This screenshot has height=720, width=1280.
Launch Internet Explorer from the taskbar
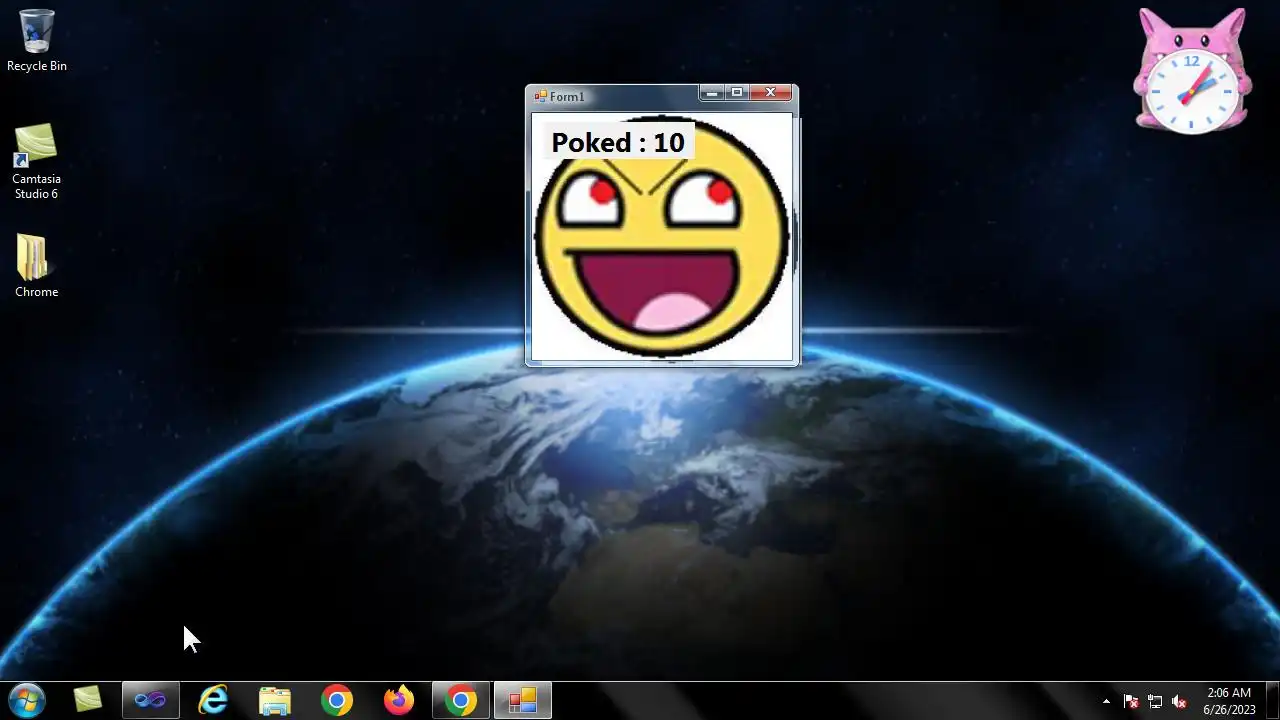coord(213,700)
